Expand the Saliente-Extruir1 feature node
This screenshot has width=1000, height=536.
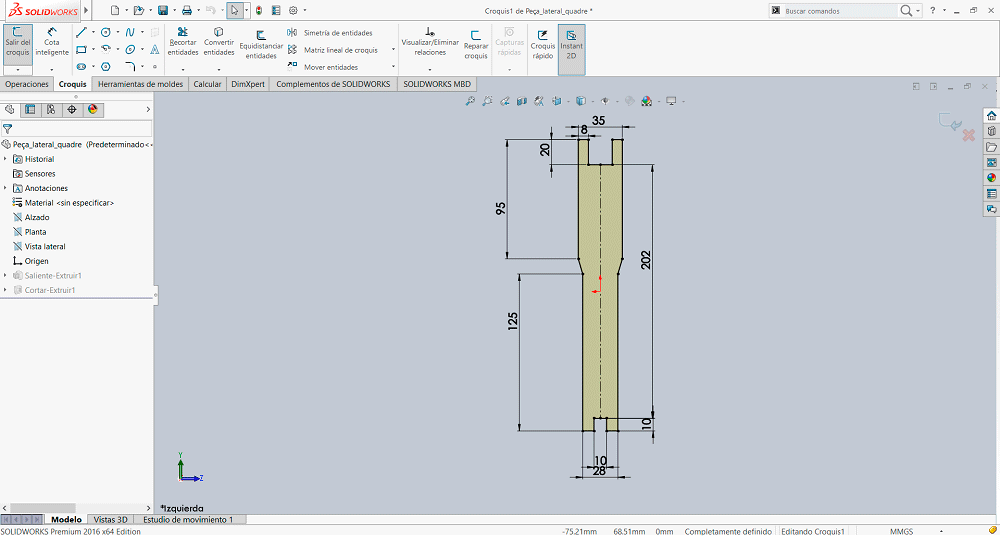(5, 276)
